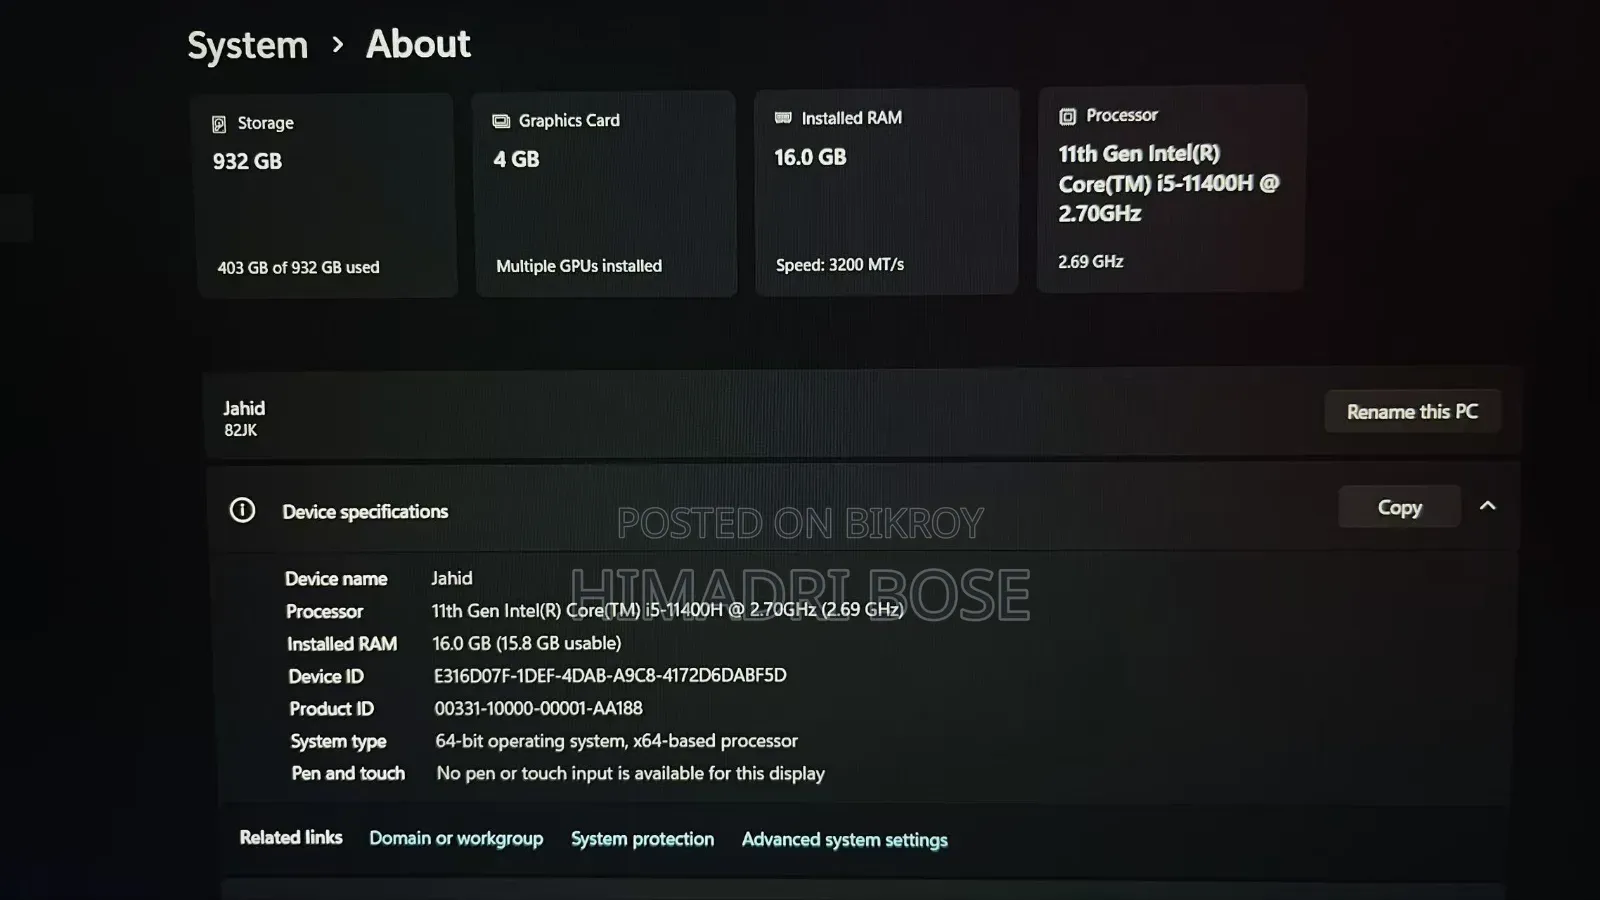Click the Device ID label
This screenshot has width=1600, height=900.
tap(326, 676)
